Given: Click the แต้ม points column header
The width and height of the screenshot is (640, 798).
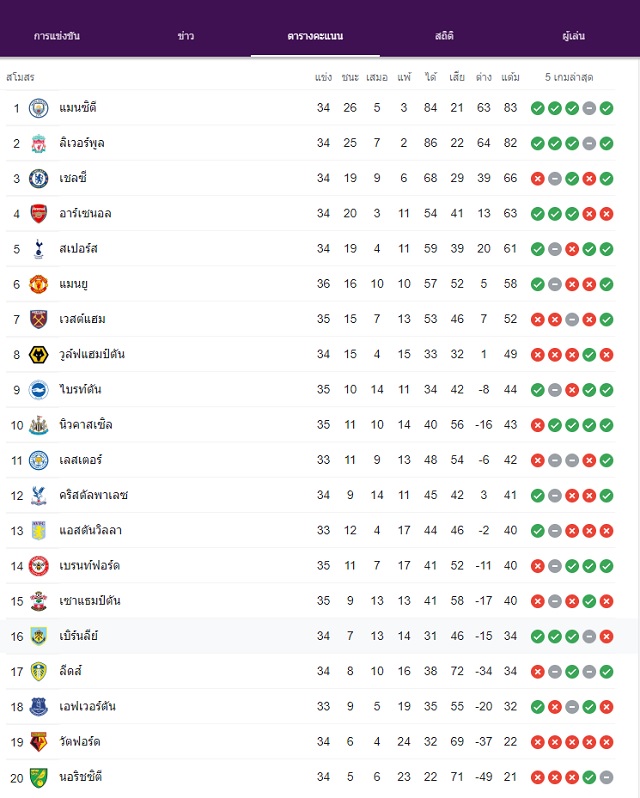Looking at the screenshot, I should coord(510,77).
